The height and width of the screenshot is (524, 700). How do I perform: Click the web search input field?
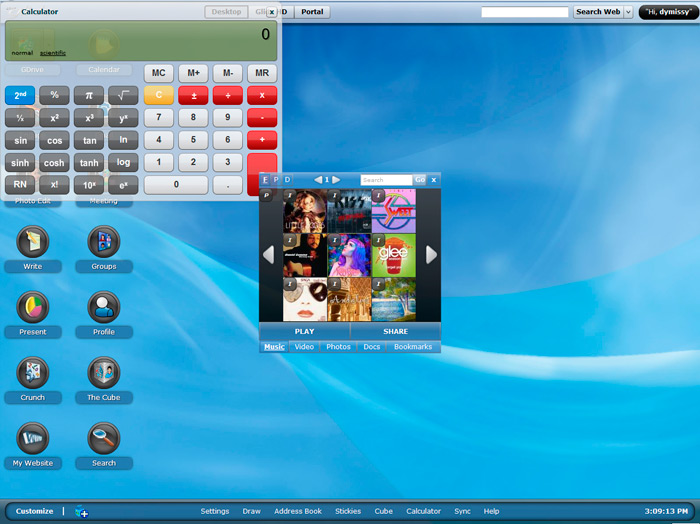click(x=525, y=12)
